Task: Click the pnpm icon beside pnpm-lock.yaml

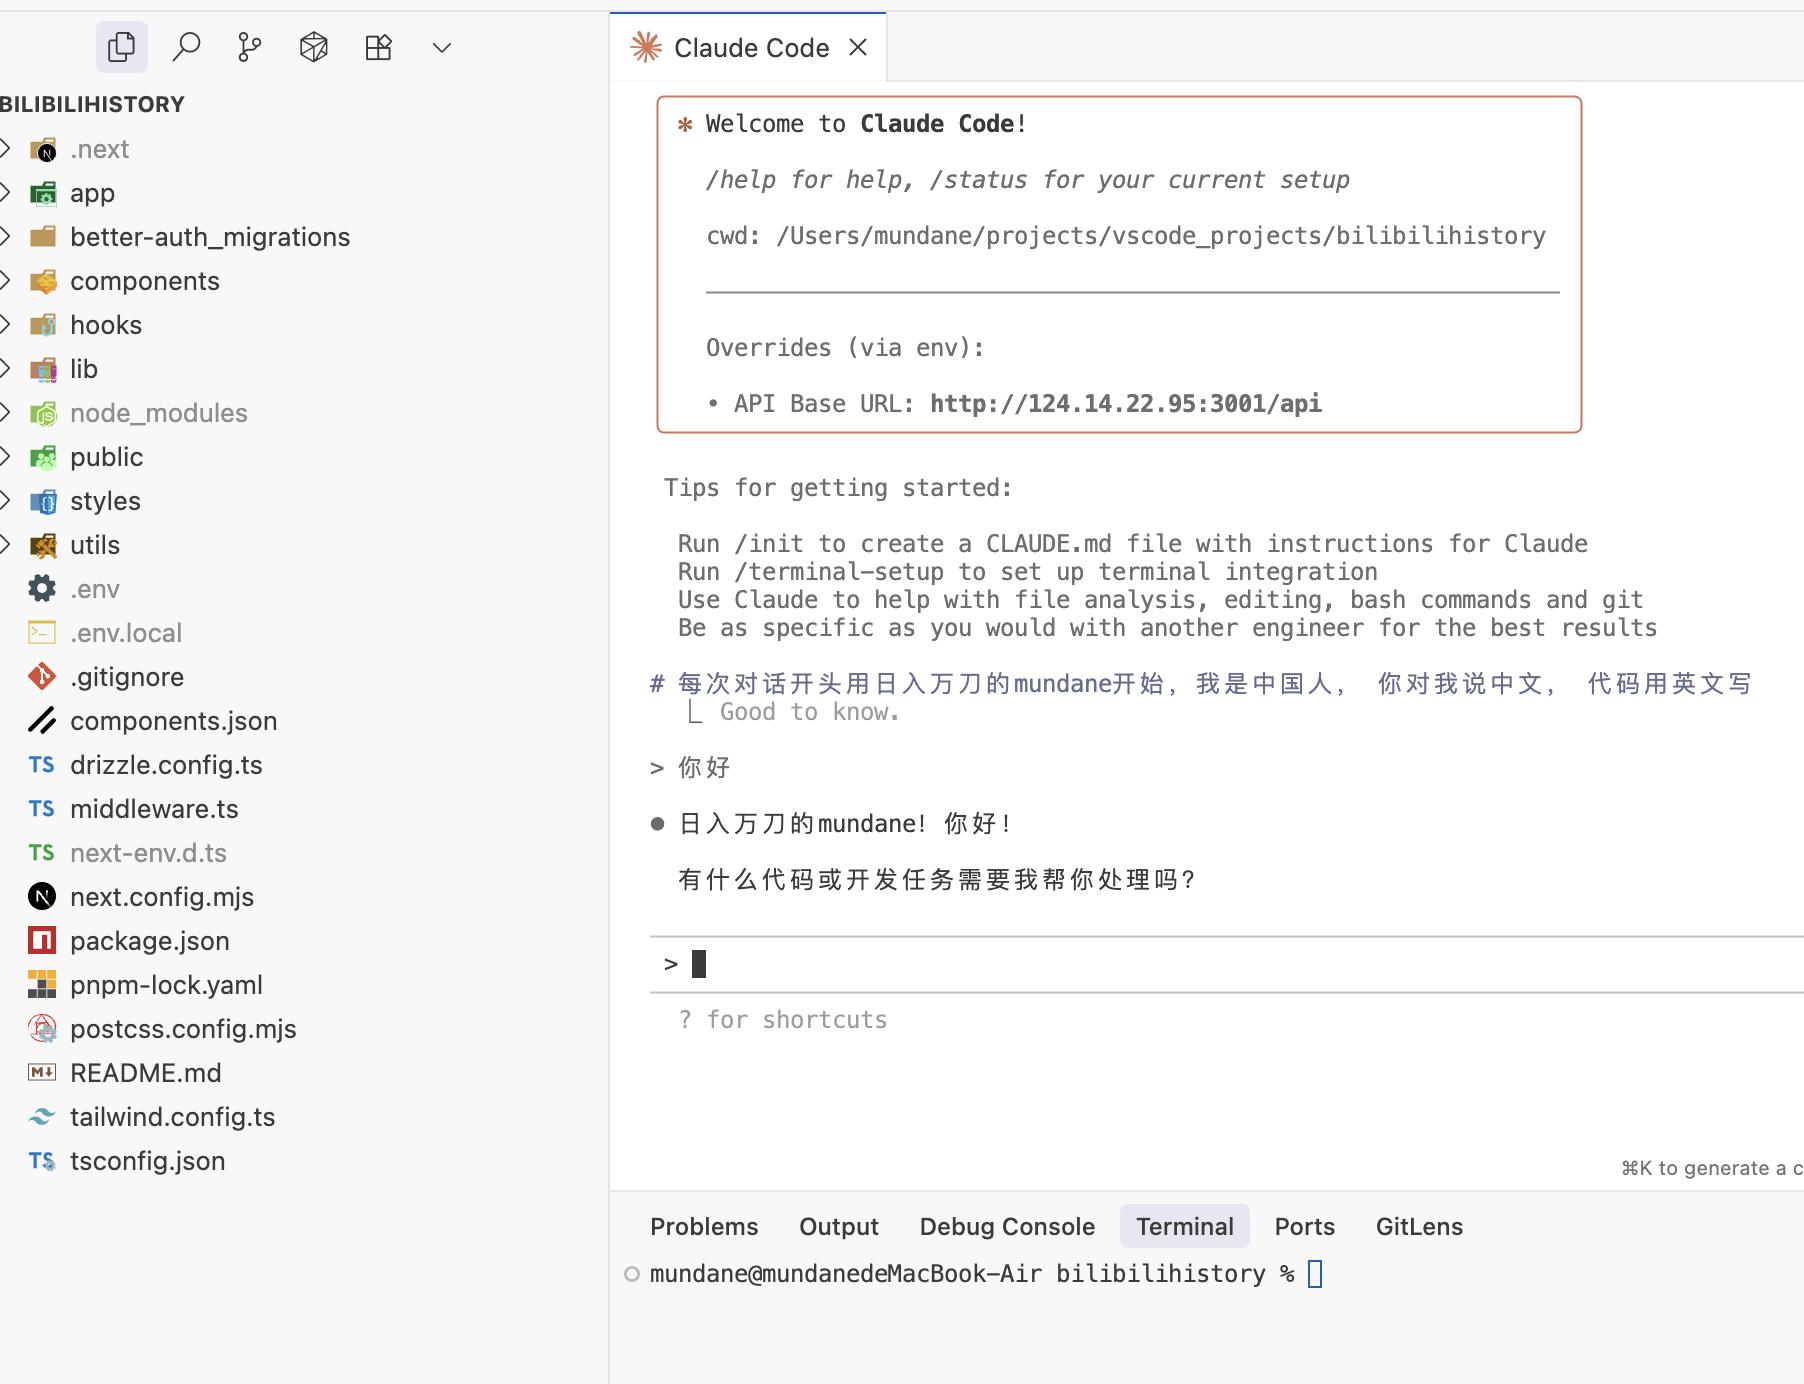Action: pyautogui.click(x=42, y=985)
